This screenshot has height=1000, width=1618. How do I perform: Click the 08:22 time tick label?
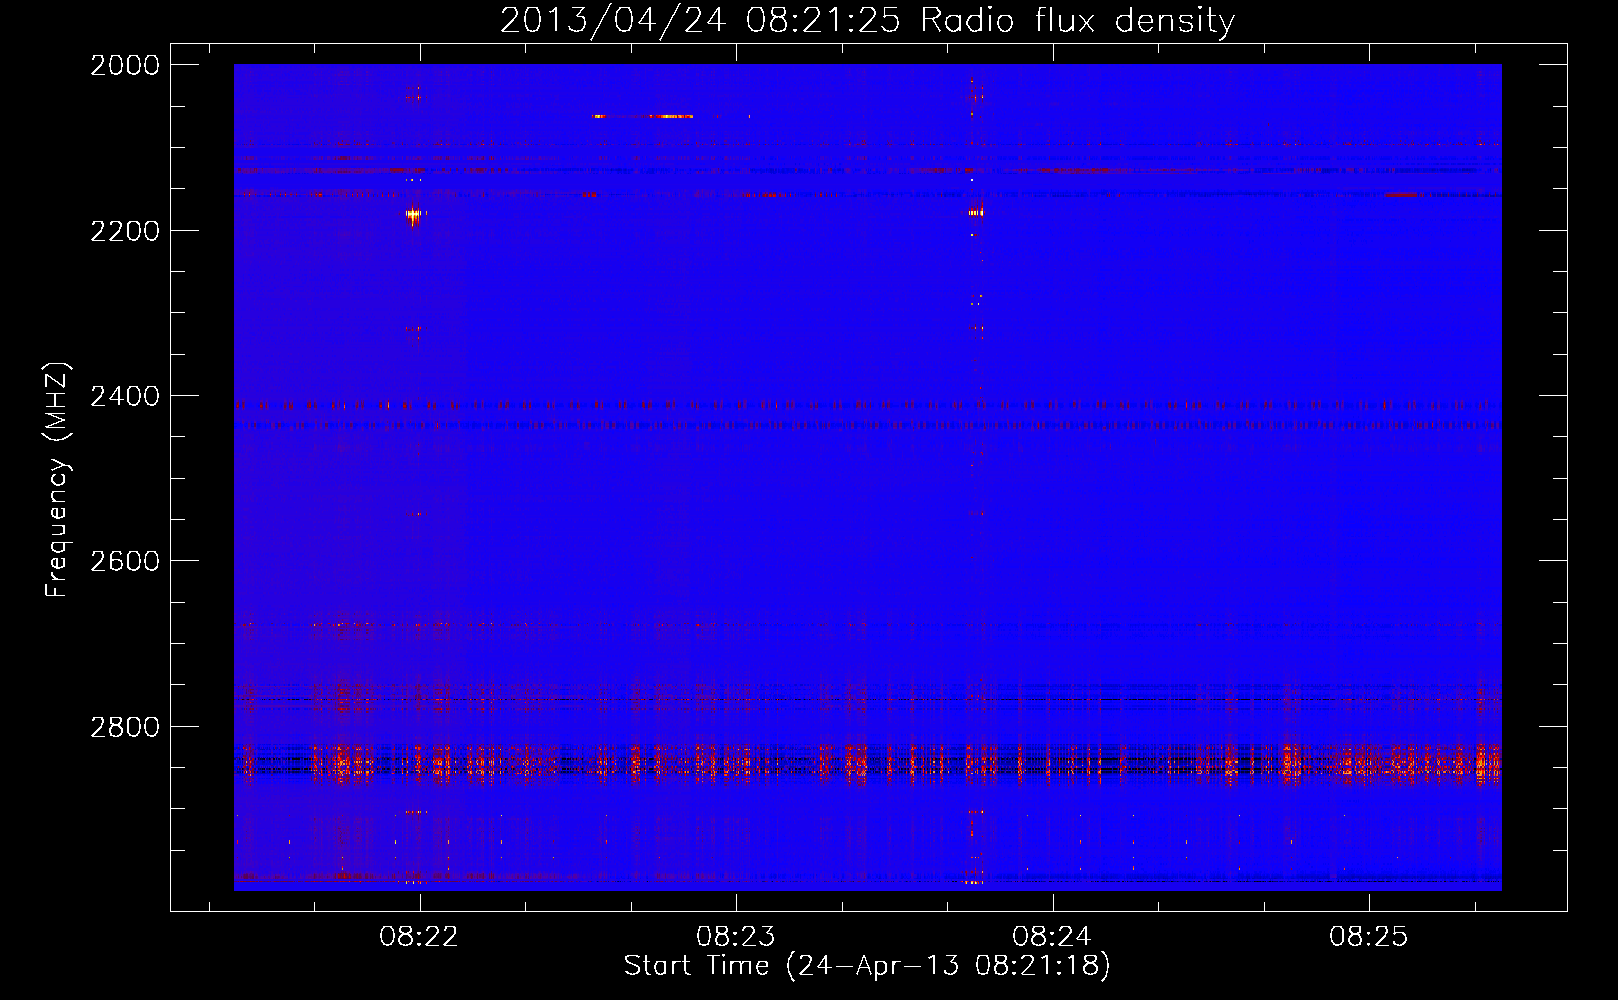[x=419, y=937]
